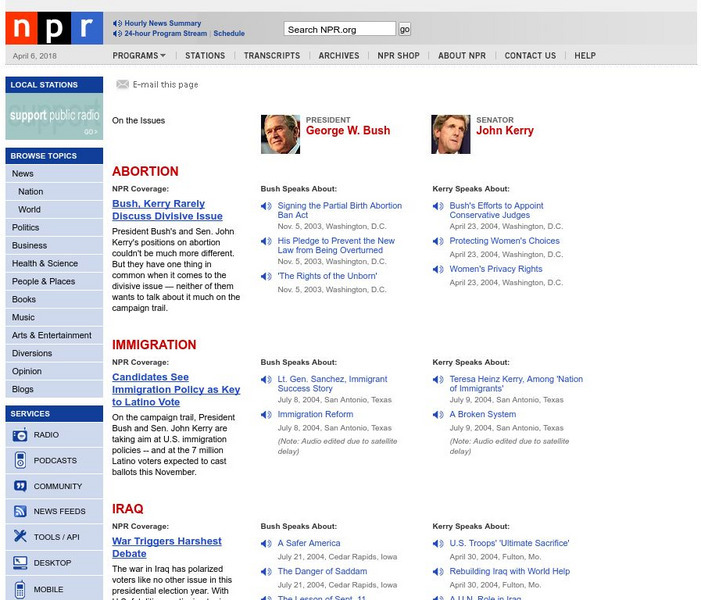Click the 'E-mail this page' text link
Viewport: 701px width, 600px height.
coord(165,85)
